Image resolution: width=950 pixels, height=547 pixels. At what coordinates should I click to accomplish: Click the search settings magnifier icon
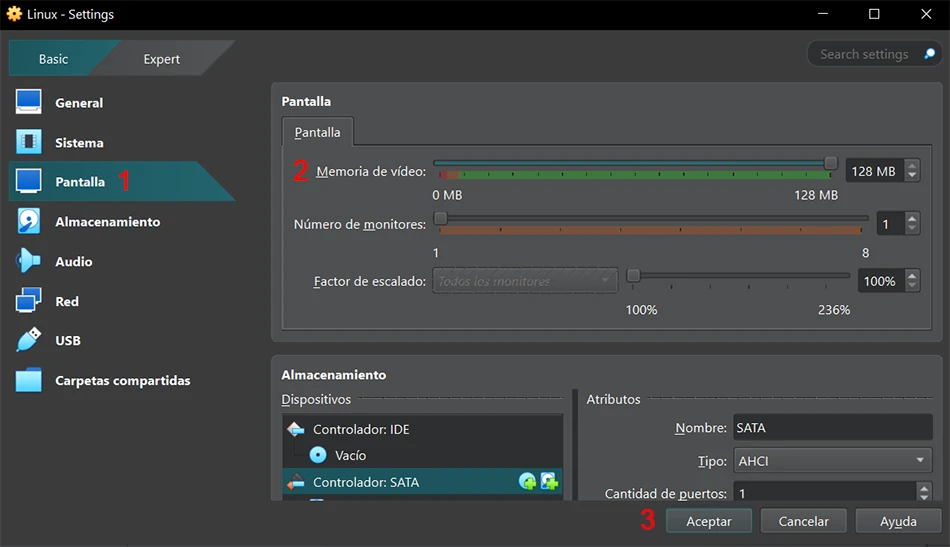(929, 54)
